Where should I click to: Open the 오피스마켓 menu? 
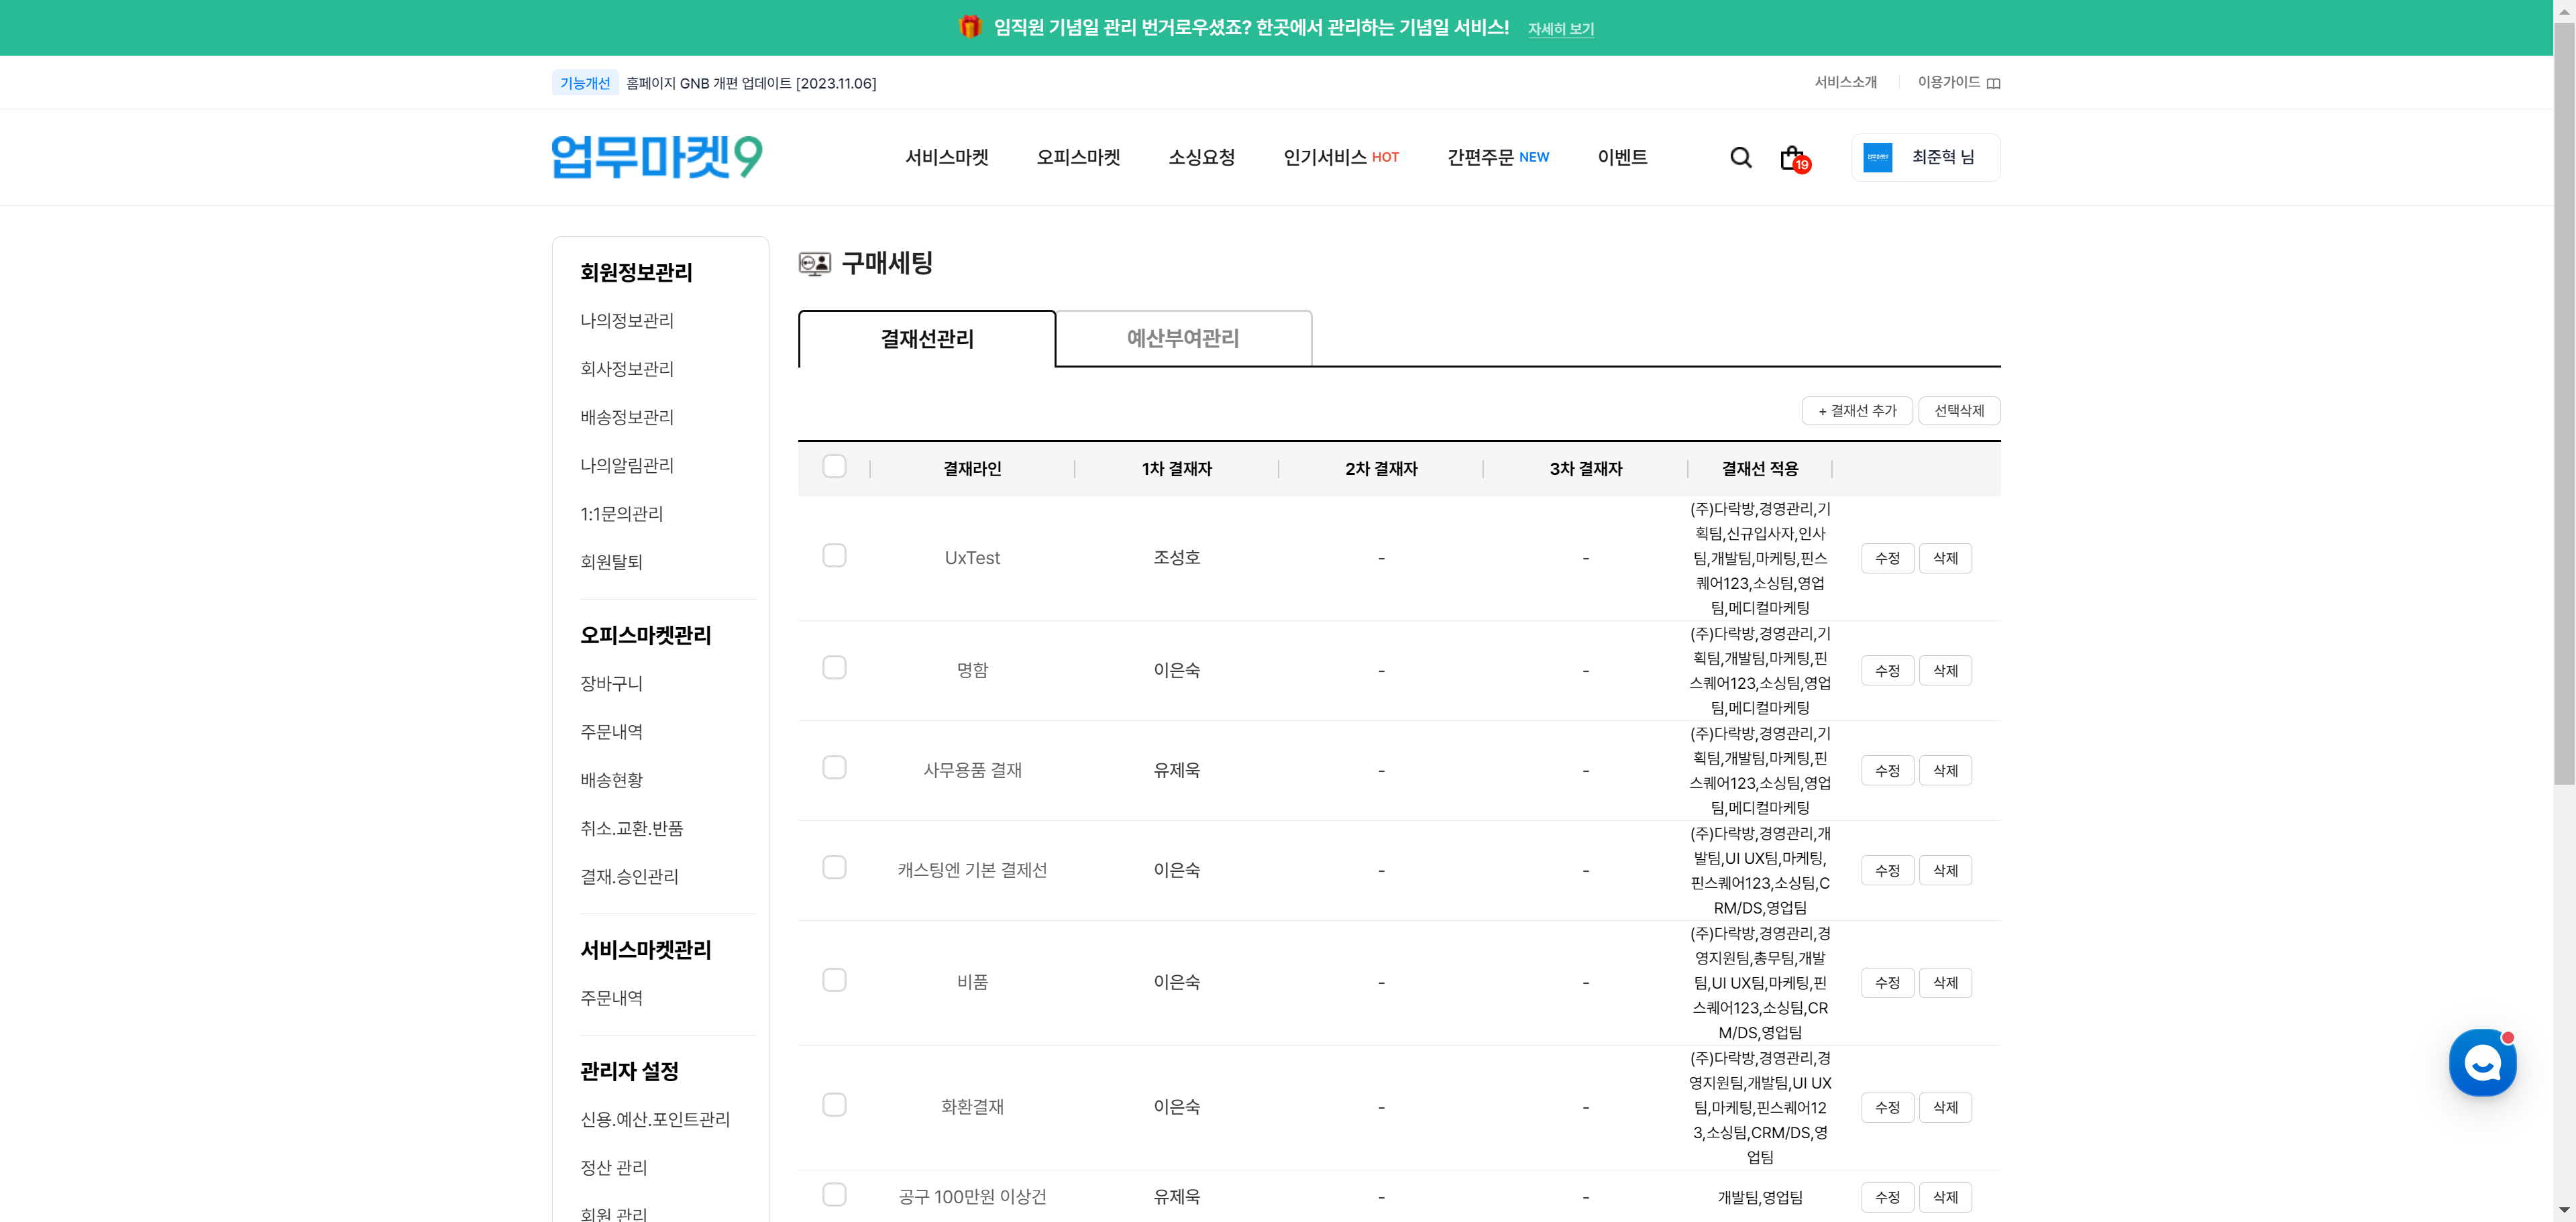[x=1078, y=157]
